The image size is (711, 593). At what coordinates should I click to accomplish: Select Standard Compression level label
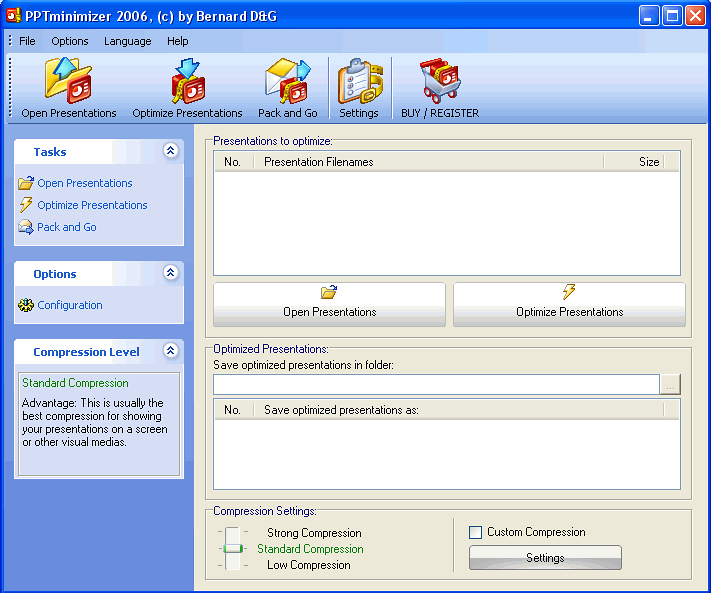click(310, 549)
